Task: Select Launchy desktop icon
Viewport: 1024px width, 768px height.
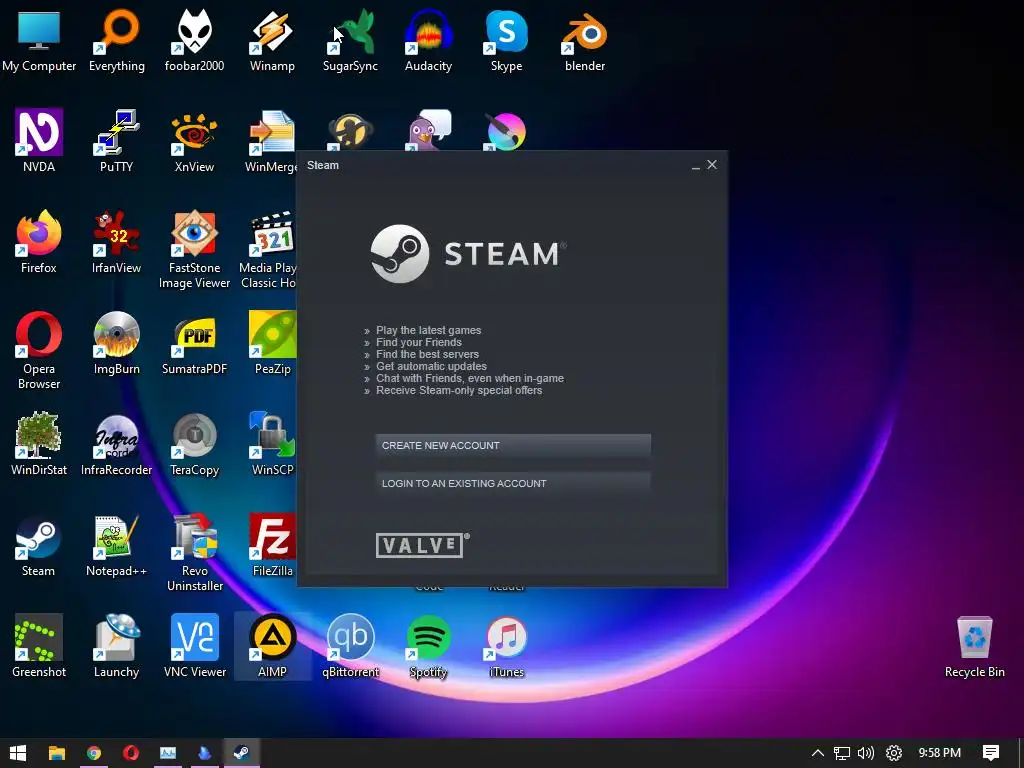Action: (x=117, y=647)
